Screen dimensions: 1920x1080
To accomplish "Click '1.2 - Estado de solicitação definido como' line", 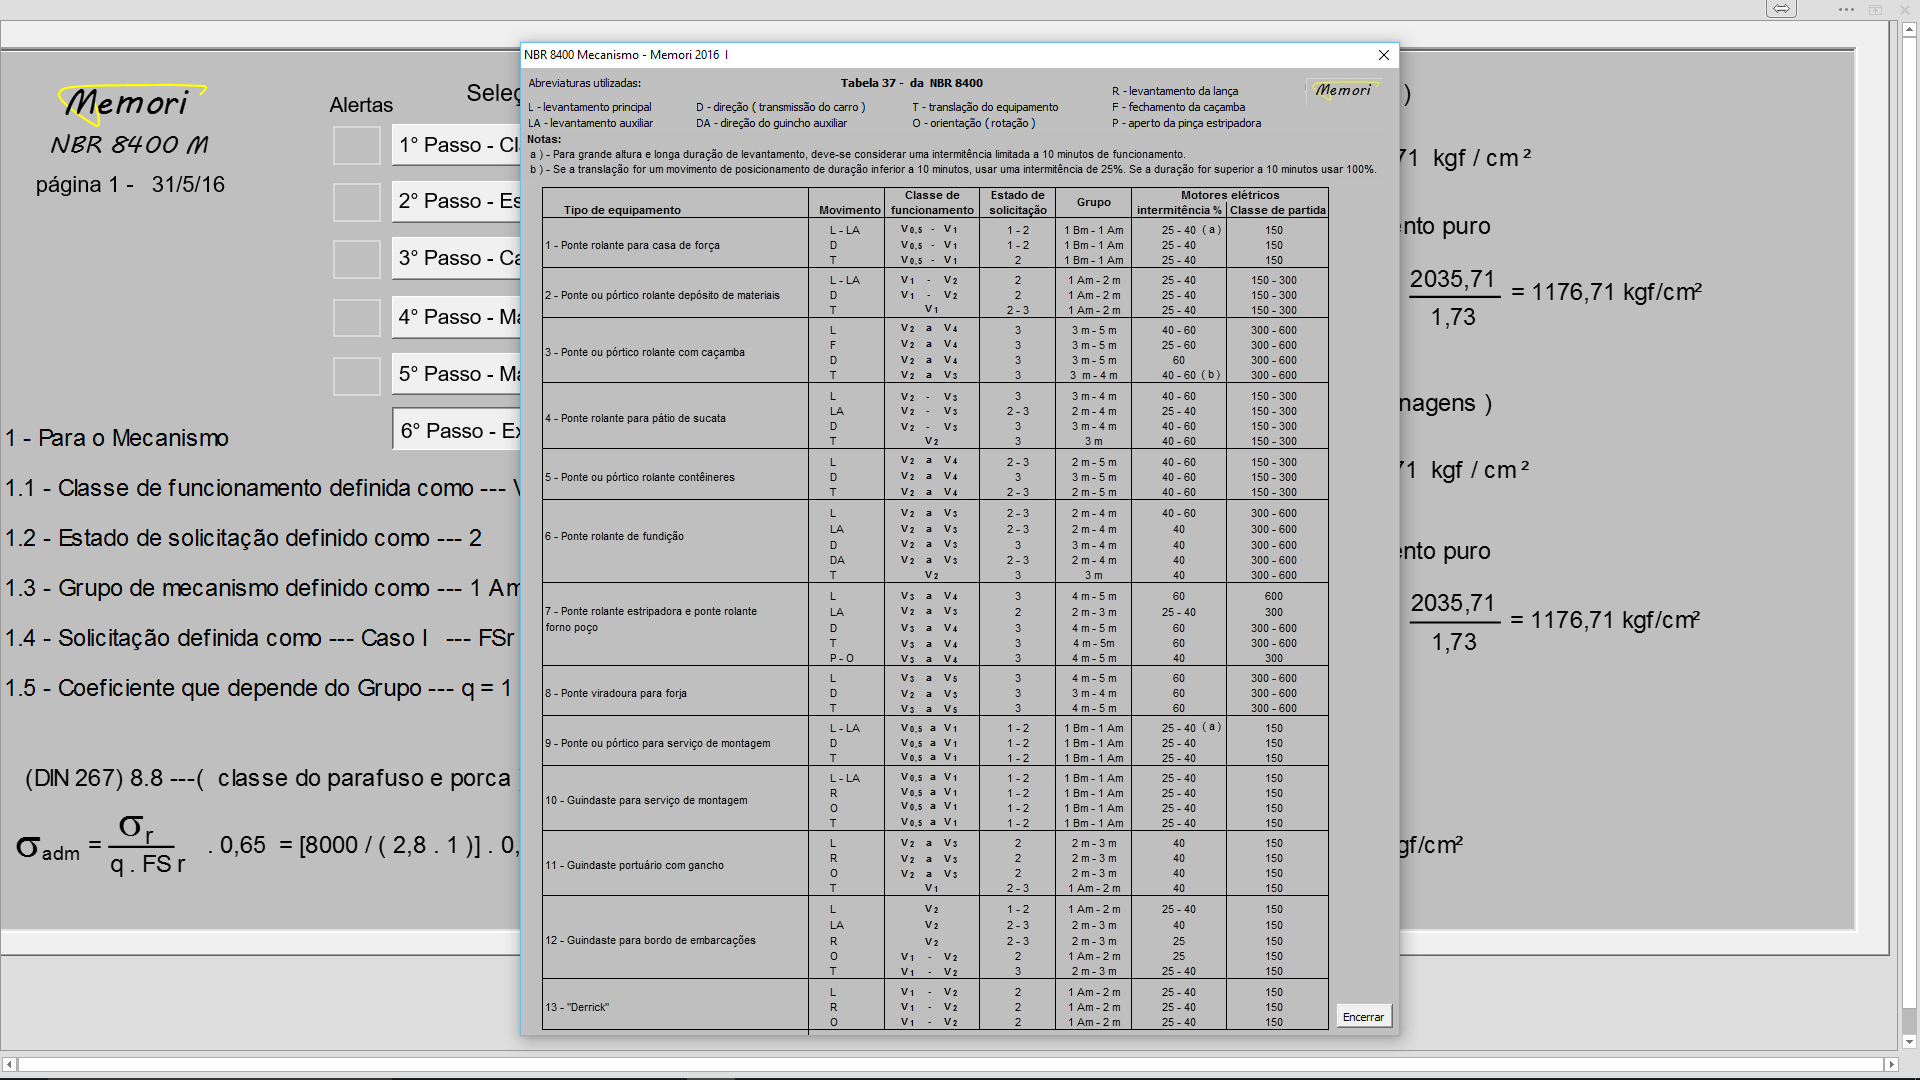I will pos(243,538).
